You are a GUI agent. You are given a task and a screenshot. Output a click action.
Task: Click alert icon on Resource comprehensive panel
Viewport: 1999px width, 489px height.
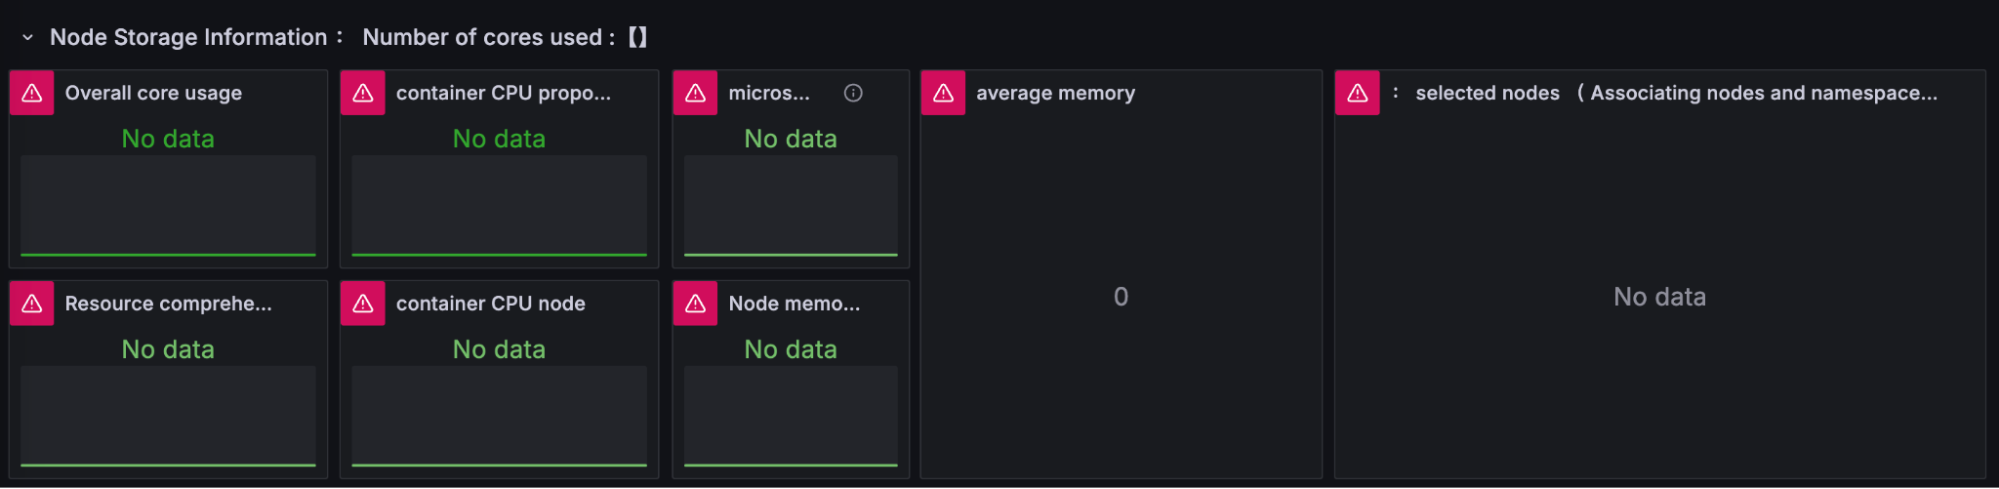coord(32,304)
